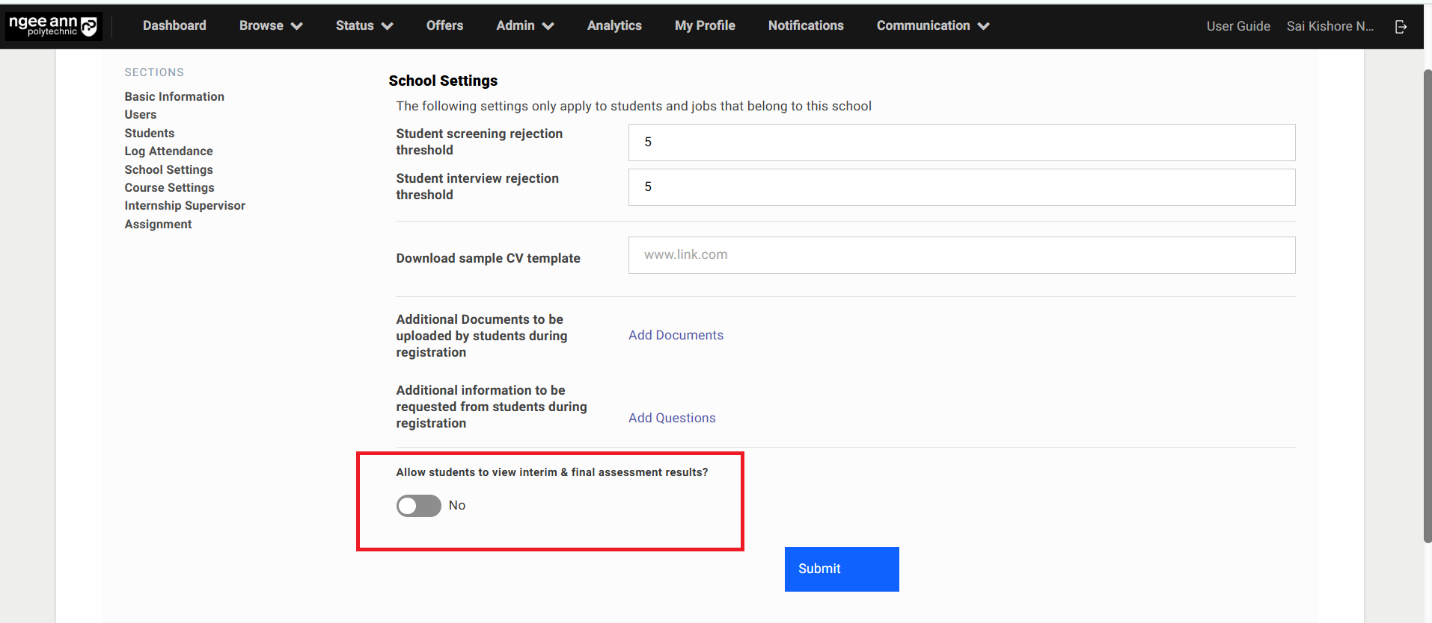Select Internship Supervisor Assignment in sidebar

pos(184,214)
